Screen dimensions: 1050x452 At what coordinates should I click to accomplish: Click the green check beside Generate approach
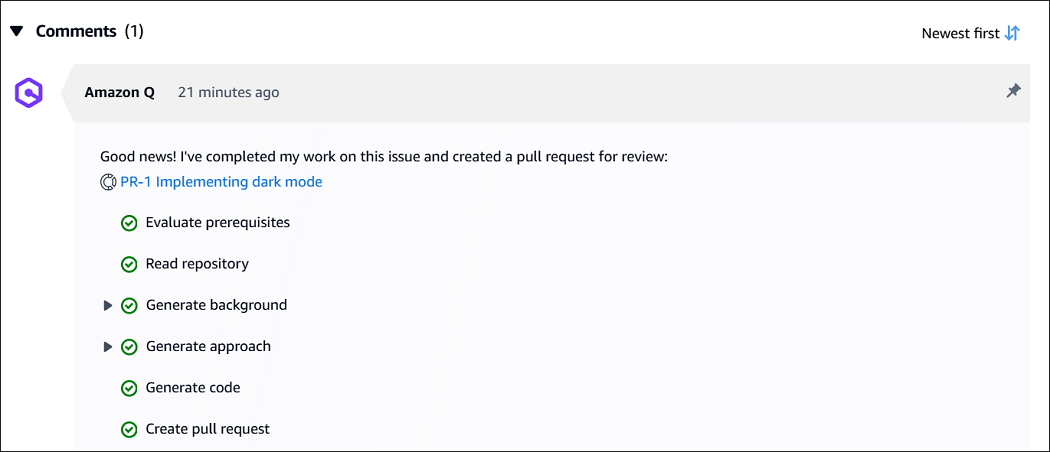(x=129, y=347)
